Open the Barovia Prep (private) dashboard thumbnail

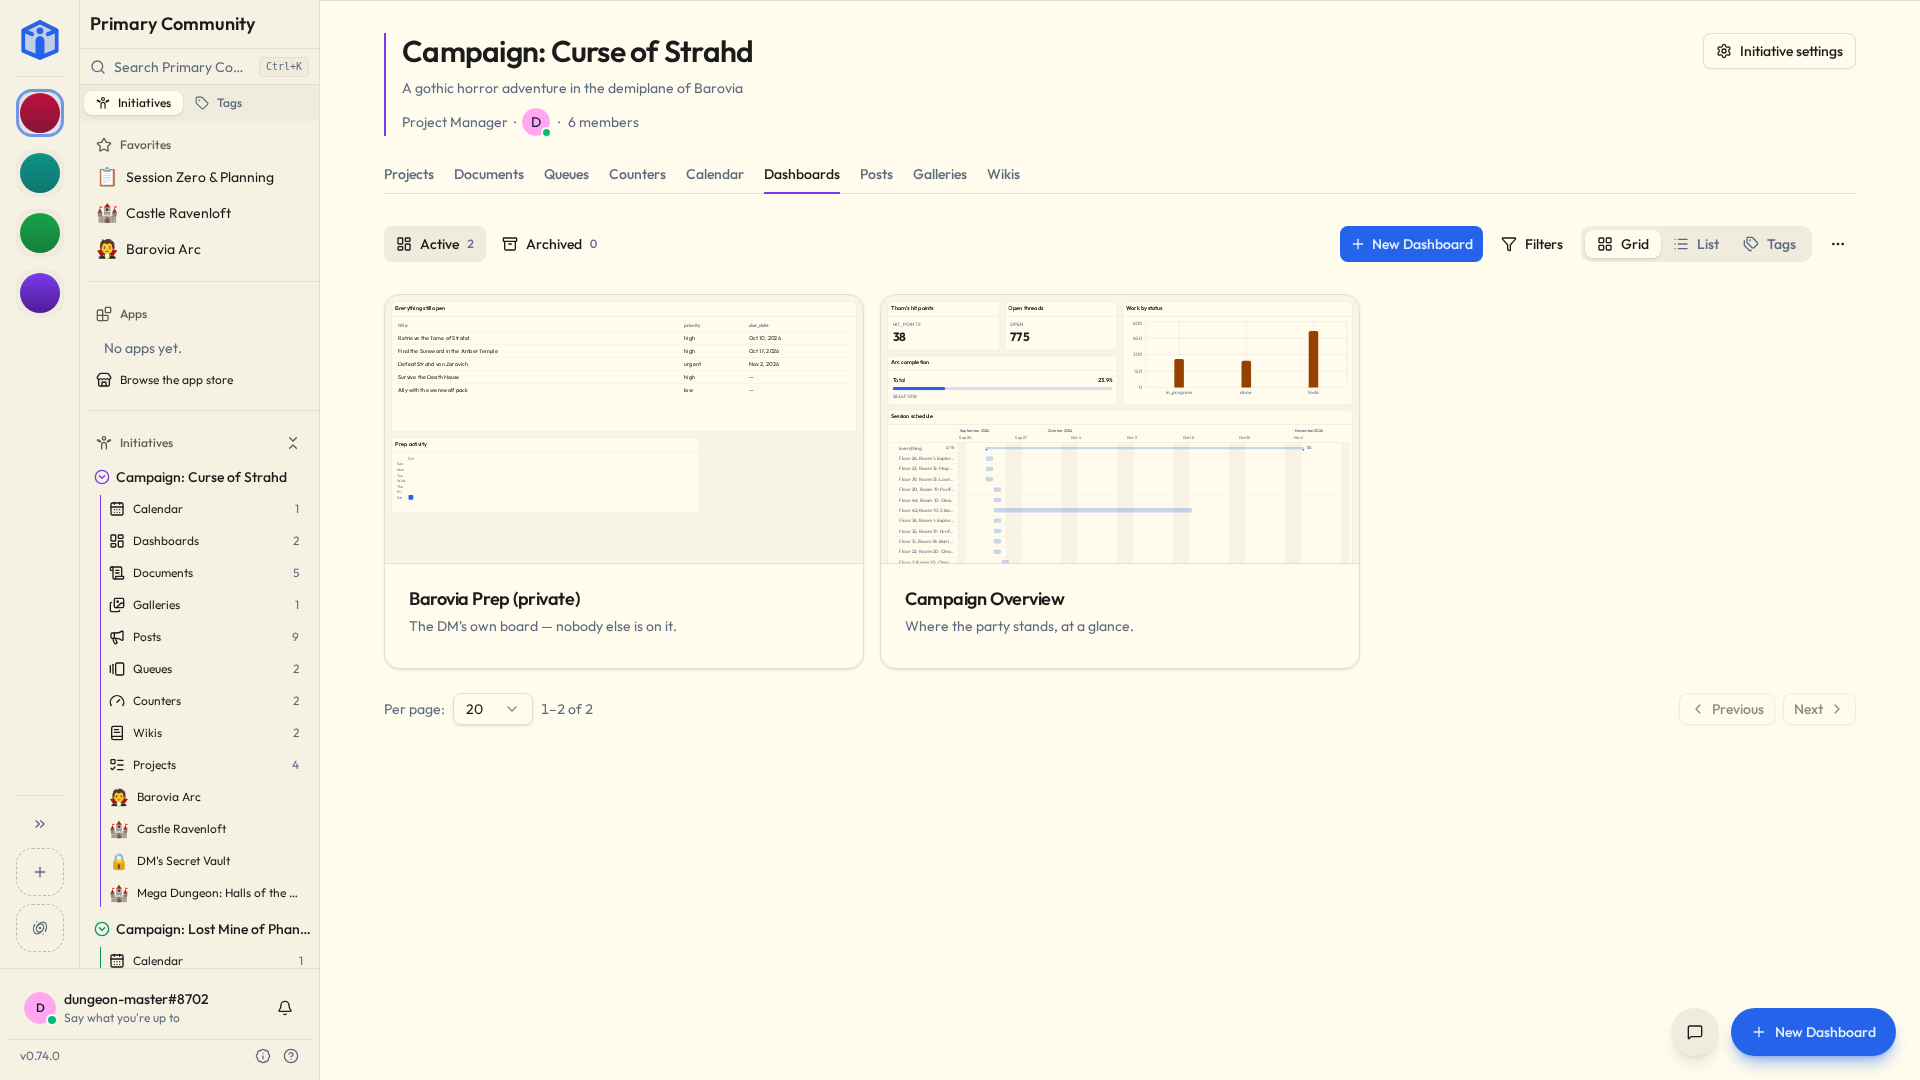pyautogui.click(x=624, y=429)
